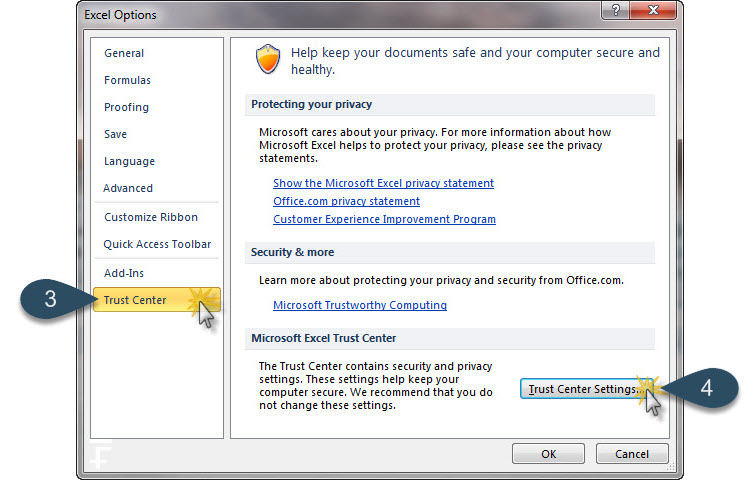755x480 pixels.
Task: Select the Language category
Action: pyautogui.click(x=129, y=161)
